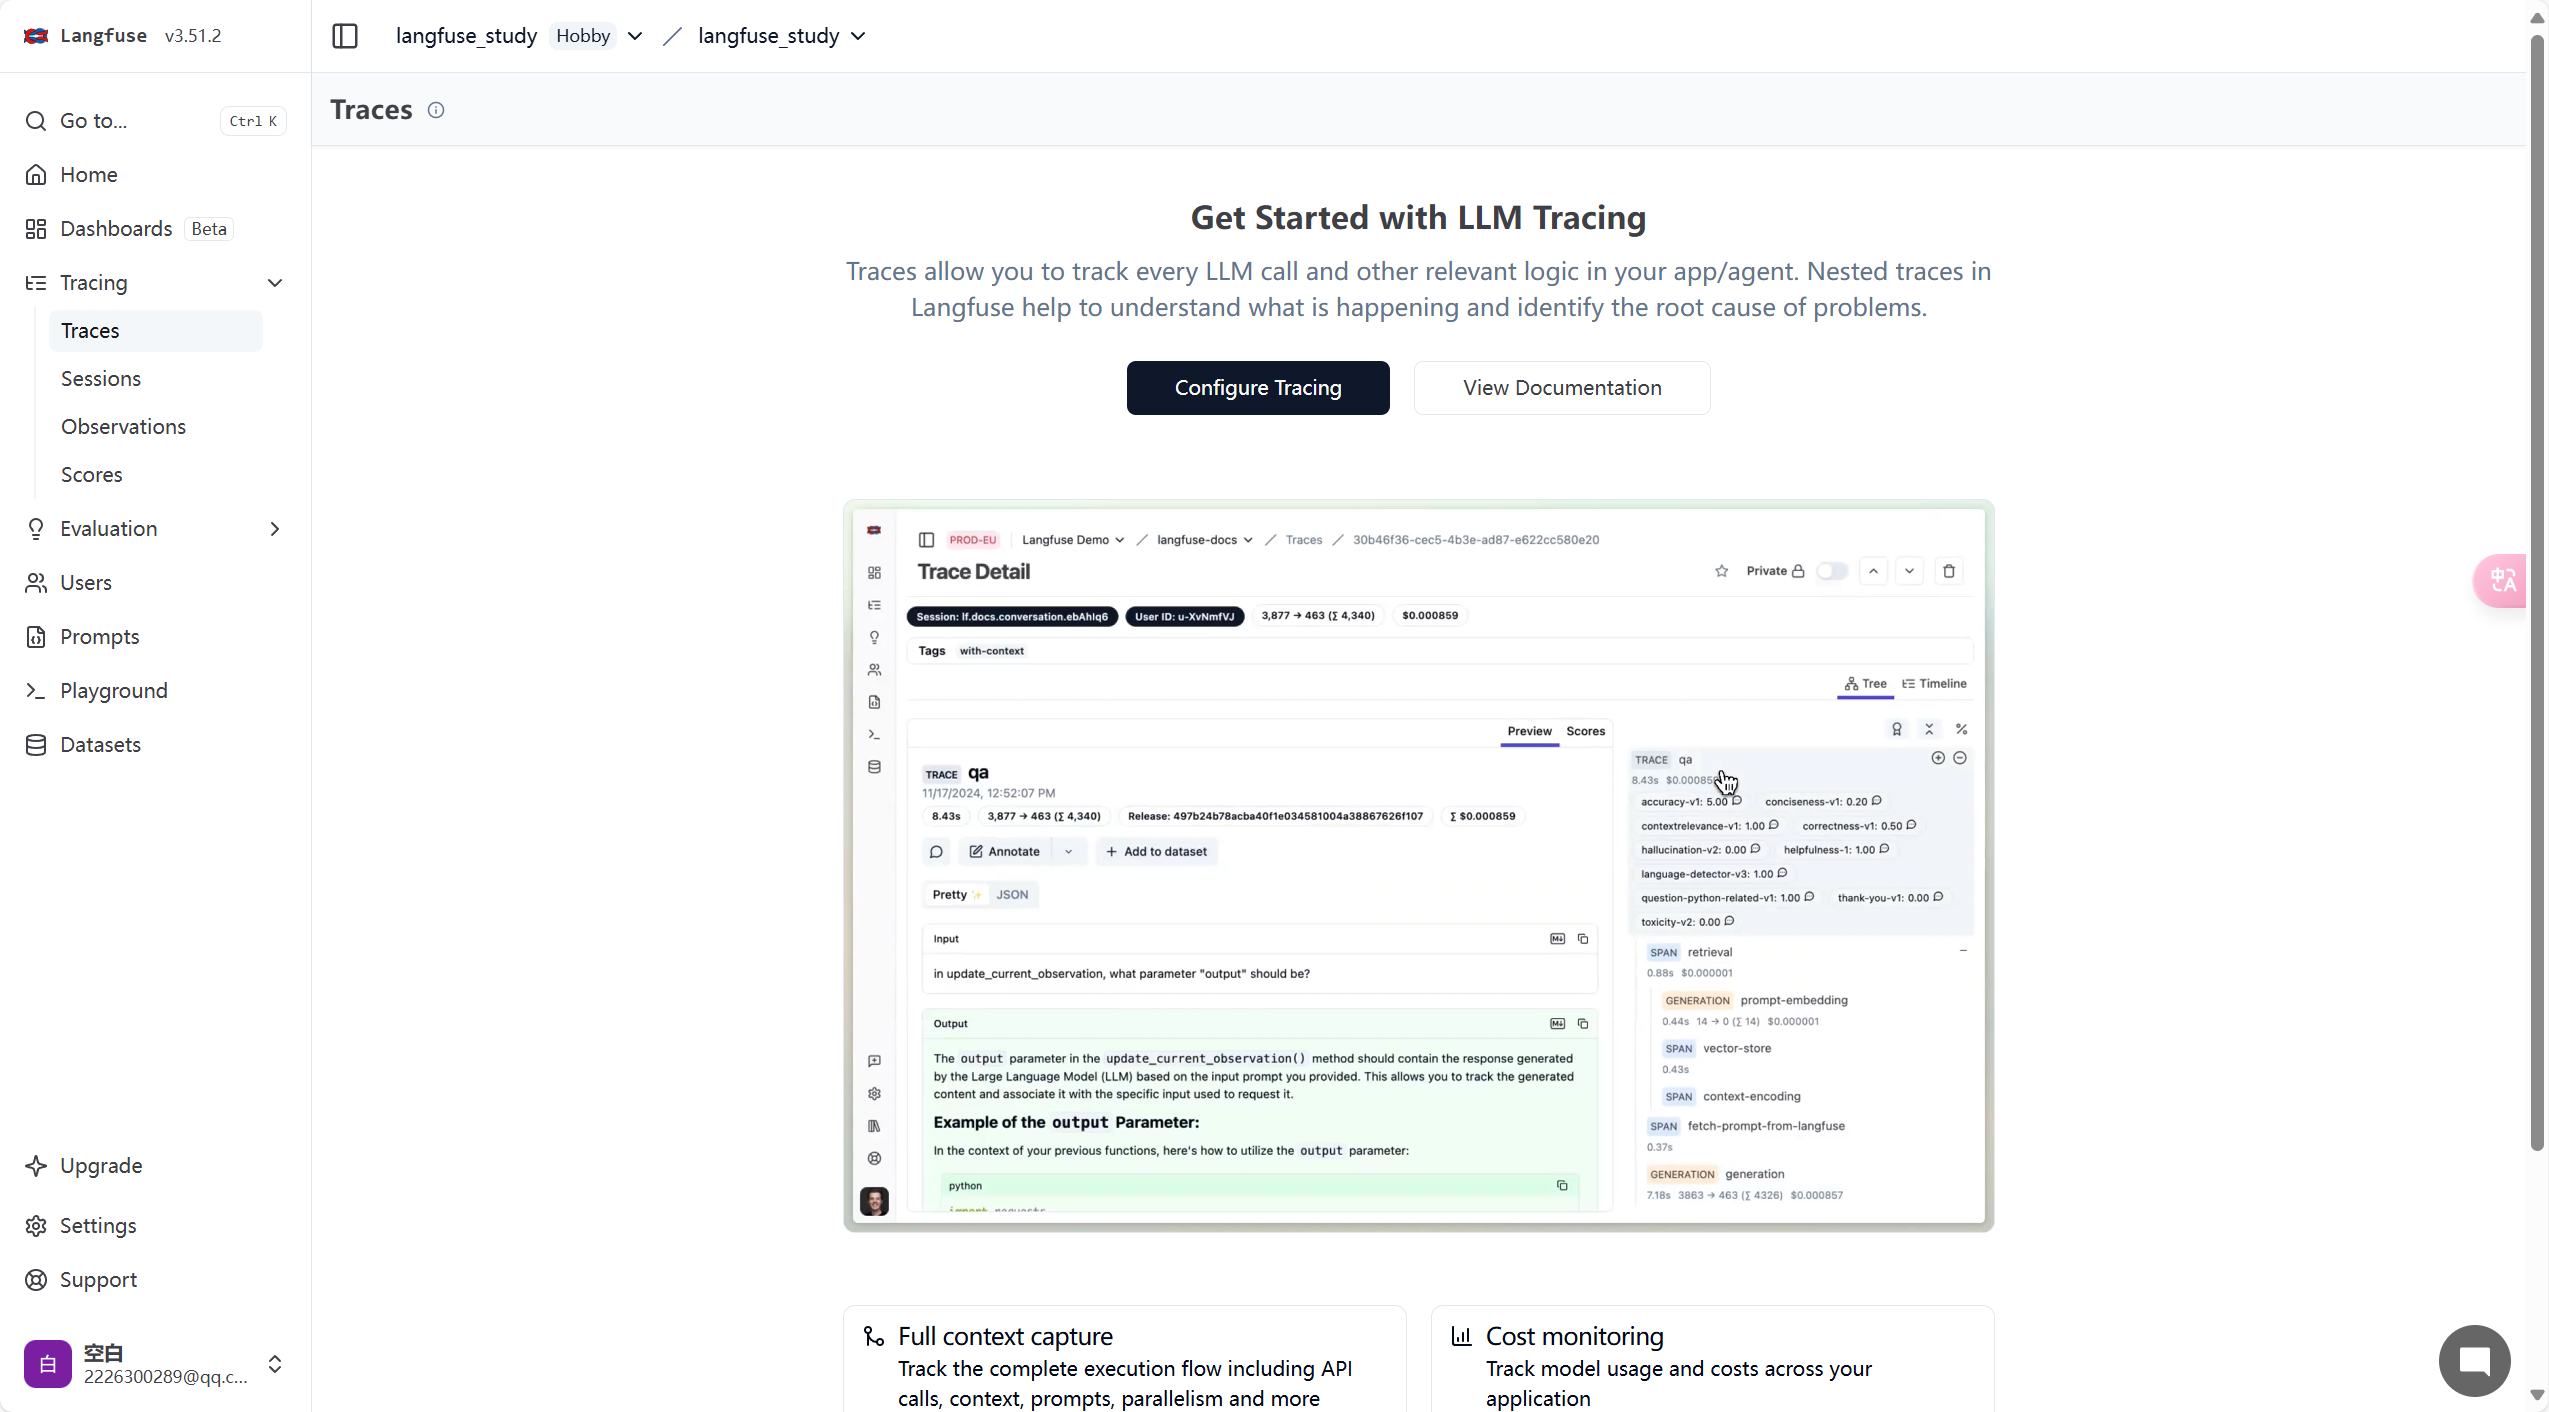Image resolution: width=2549 pixels, height=1412 pixels.
Task: Click the Cost monitoring chart icon
Action: [x=1462, y=1336]
